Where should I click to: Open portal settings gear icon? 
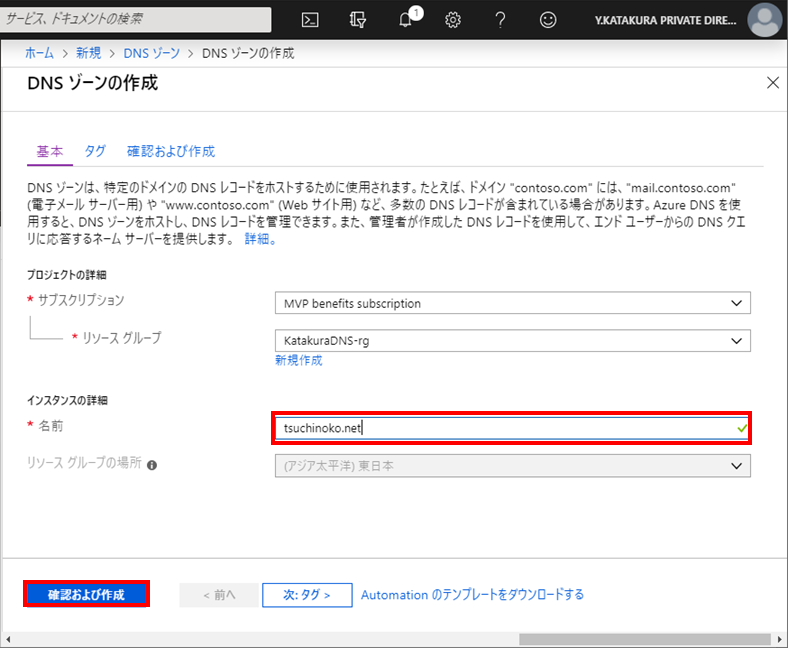coord(453,20)
